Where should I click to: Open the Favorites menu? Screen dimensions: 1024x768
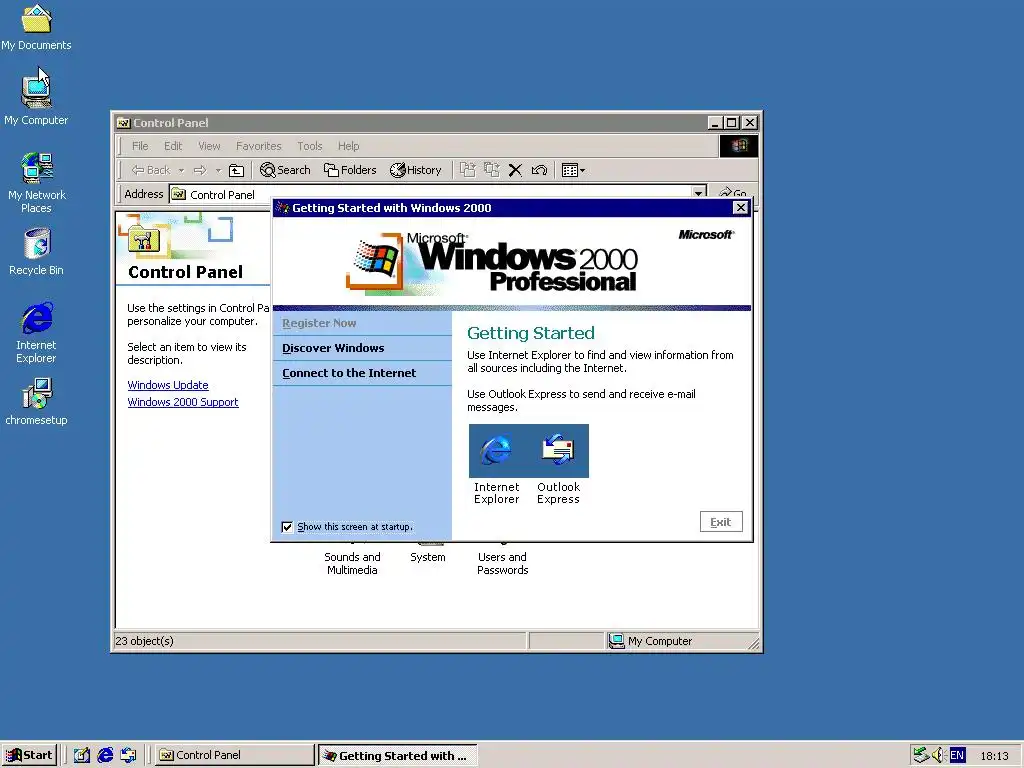click(259, 146)
